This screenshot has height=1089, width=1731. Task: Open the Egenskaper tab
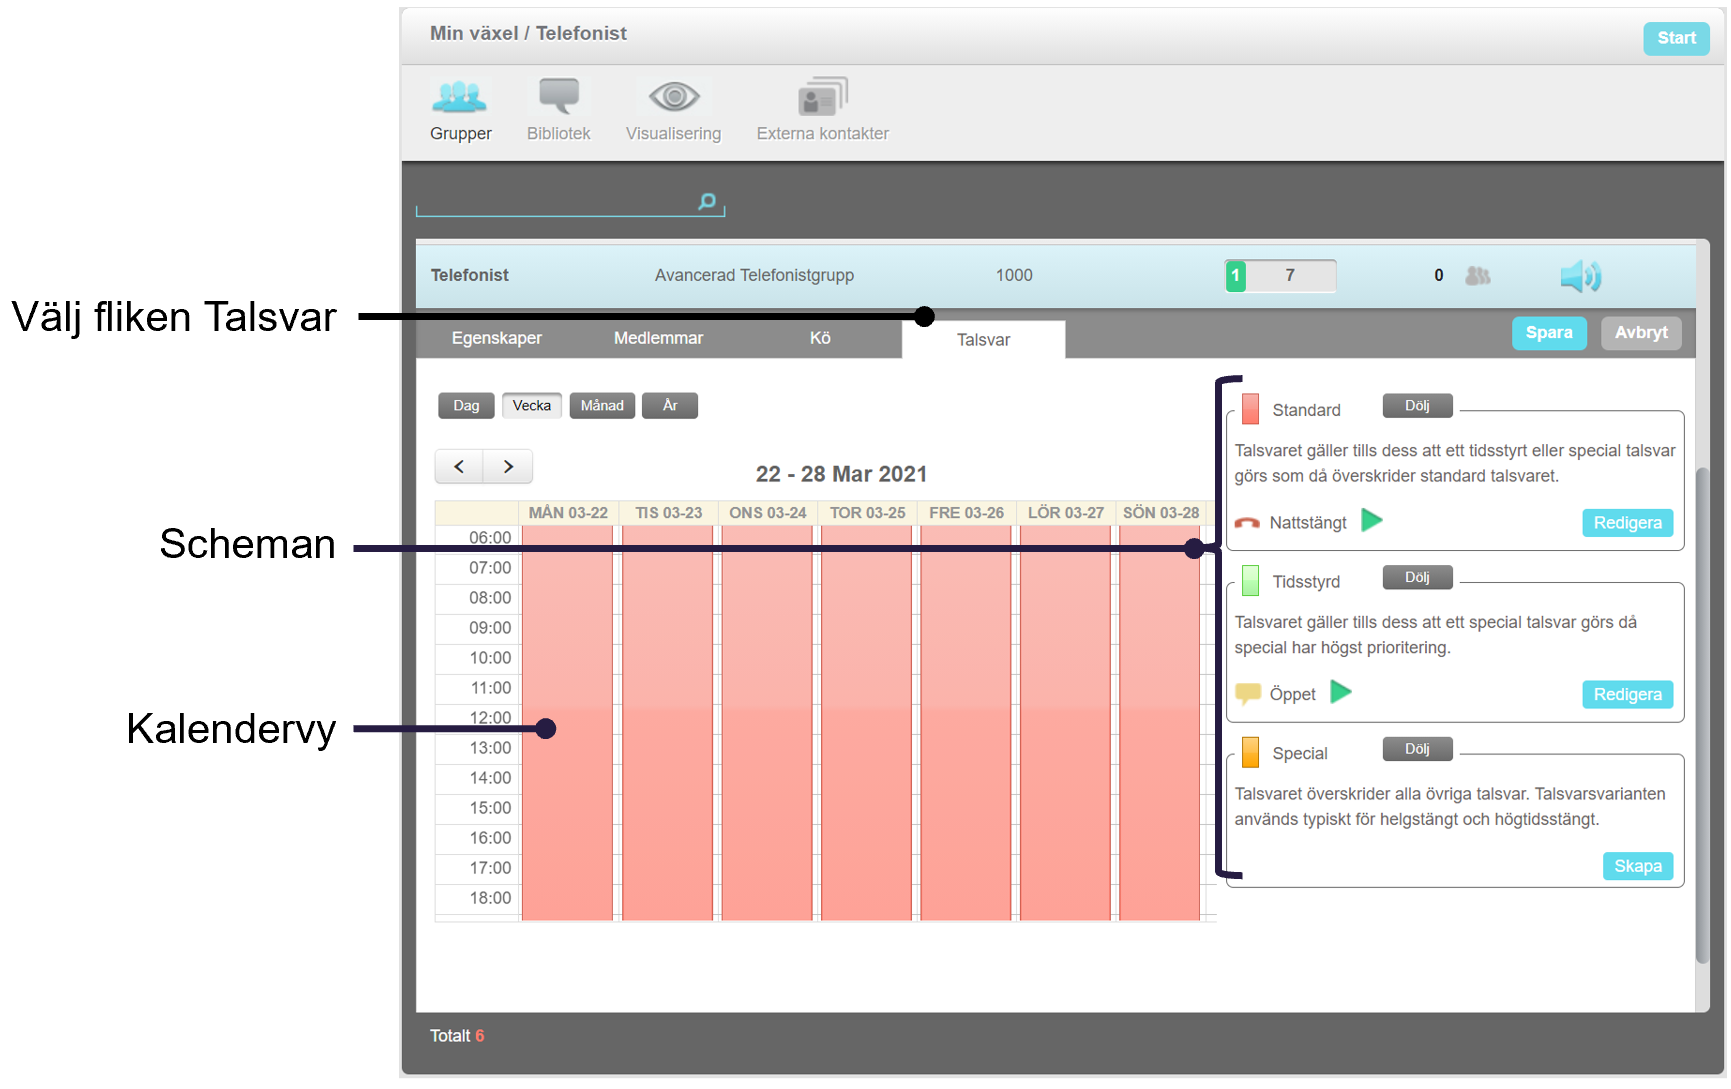pyautogui.click(x=497, y=338)
